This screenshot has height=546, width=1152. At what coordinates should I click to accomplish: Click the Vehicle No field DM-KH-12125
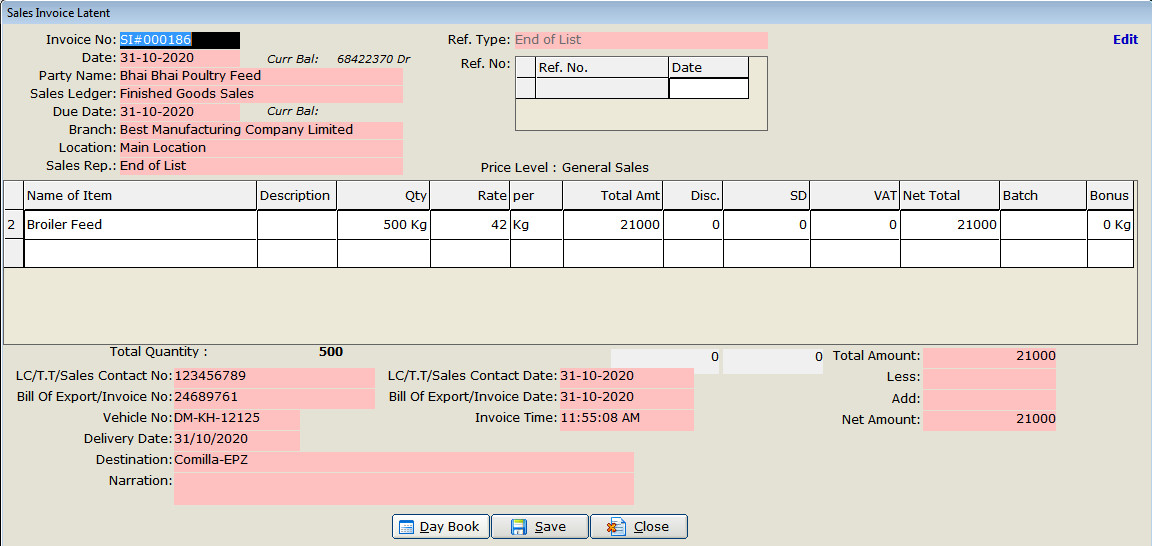pos(237,418)
